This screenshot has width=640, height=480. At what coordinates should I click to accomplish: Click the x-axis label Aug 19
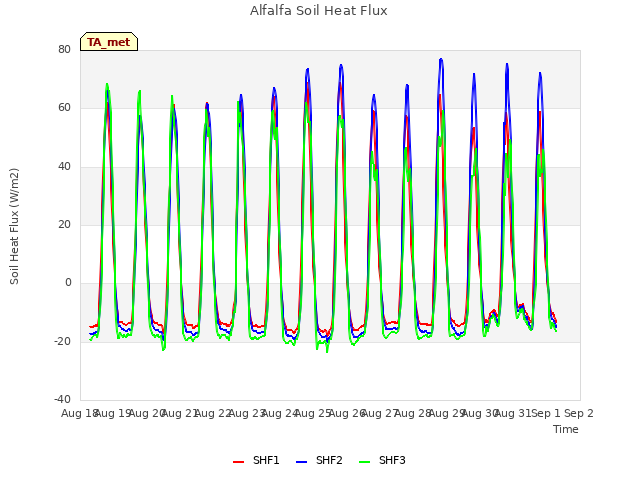(x=113, y=413)
